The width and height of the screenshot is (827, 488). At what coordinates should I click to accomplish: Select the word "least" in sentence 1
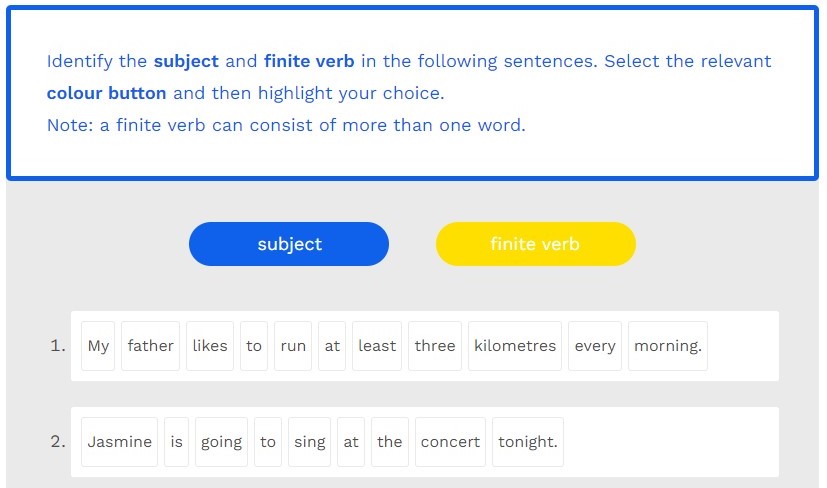(377, 346)
